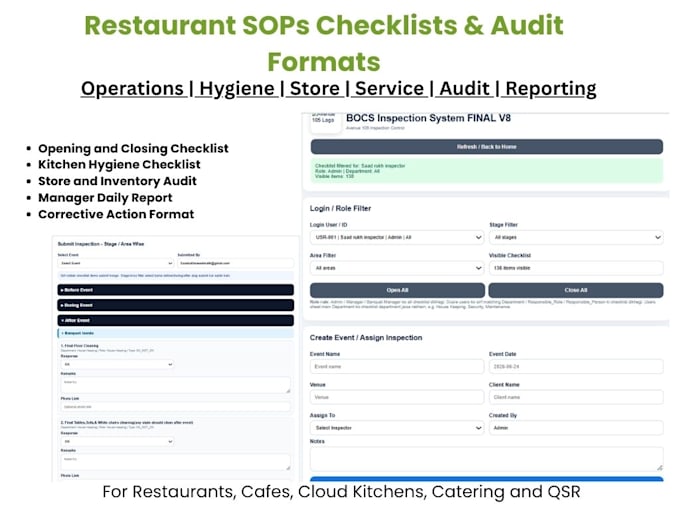Click the Close All button
The width and height of the screenshot is (680, 510).
576,290
